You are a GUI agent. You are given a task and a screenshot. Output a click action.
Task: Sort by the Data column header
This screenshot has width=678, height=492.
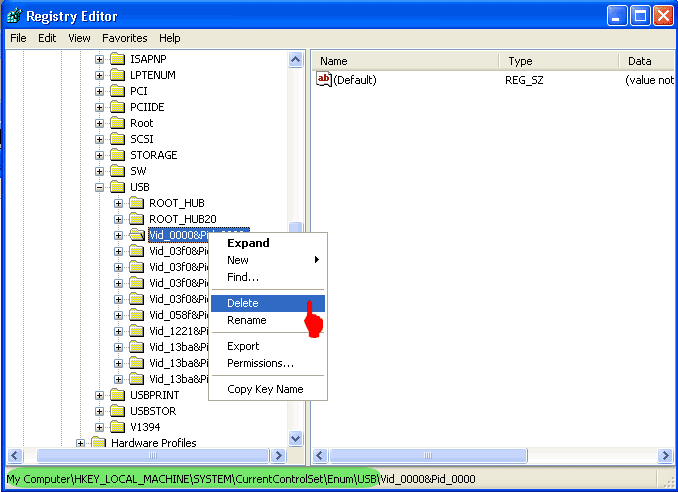pyautogui.click(x=647, y=61)
